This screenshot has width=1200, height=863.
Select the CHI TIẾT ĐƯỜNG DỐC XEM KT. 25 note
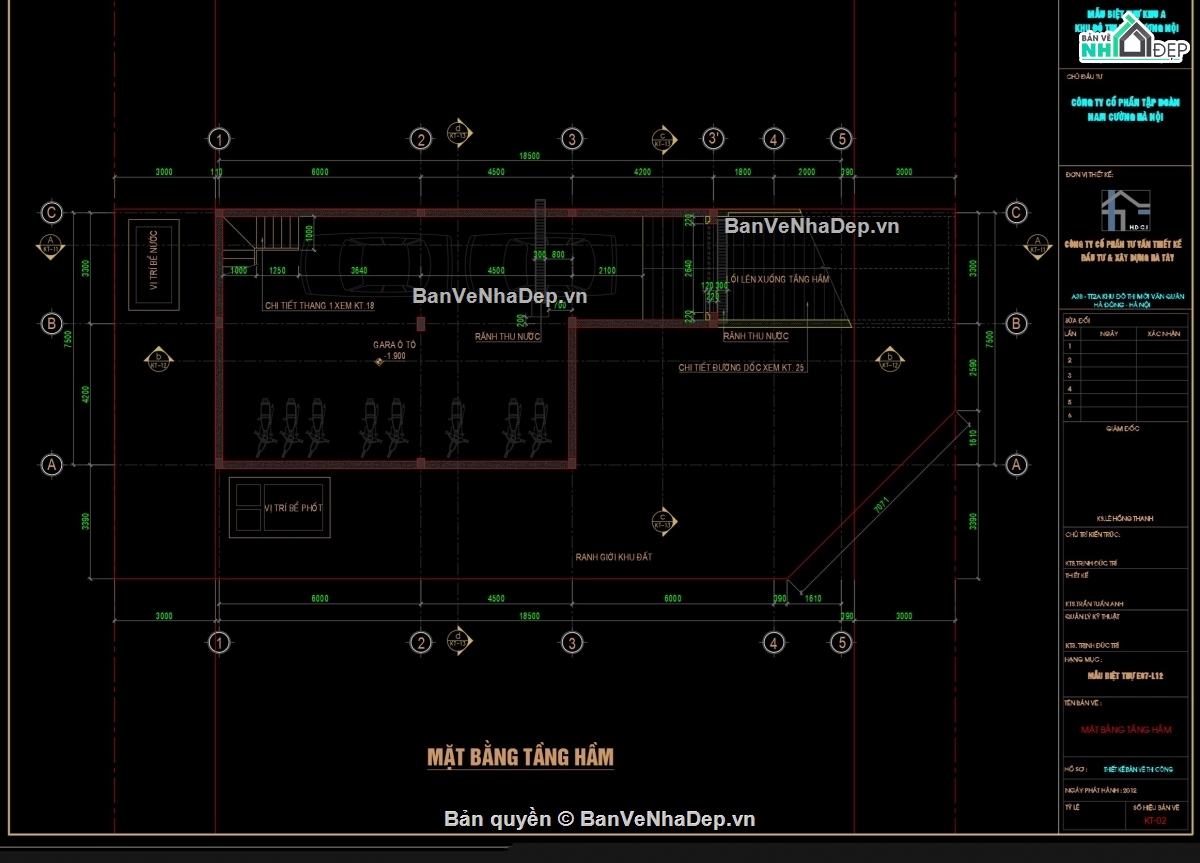[742, 368]
